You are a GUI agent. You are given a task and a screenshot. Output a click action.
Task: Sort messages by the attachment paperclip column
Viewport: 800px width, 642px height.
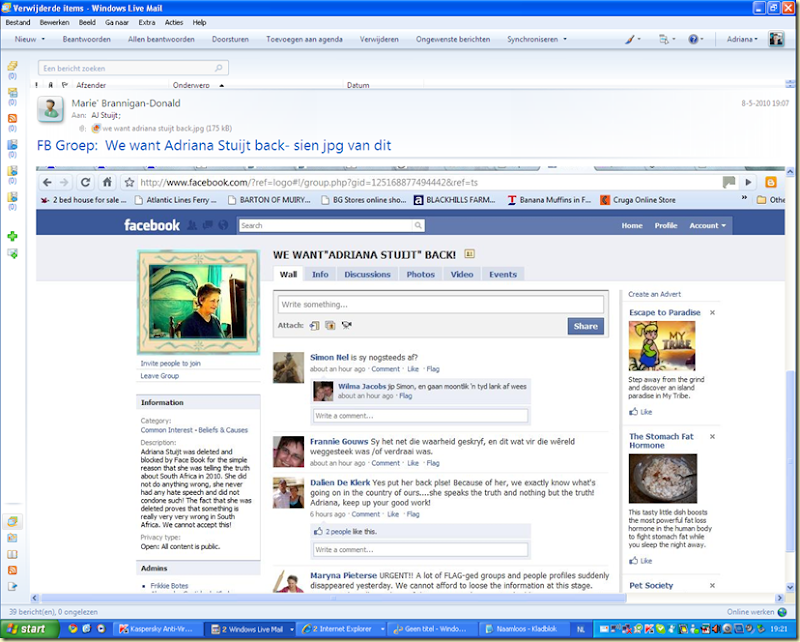click(x=51, y=85)
